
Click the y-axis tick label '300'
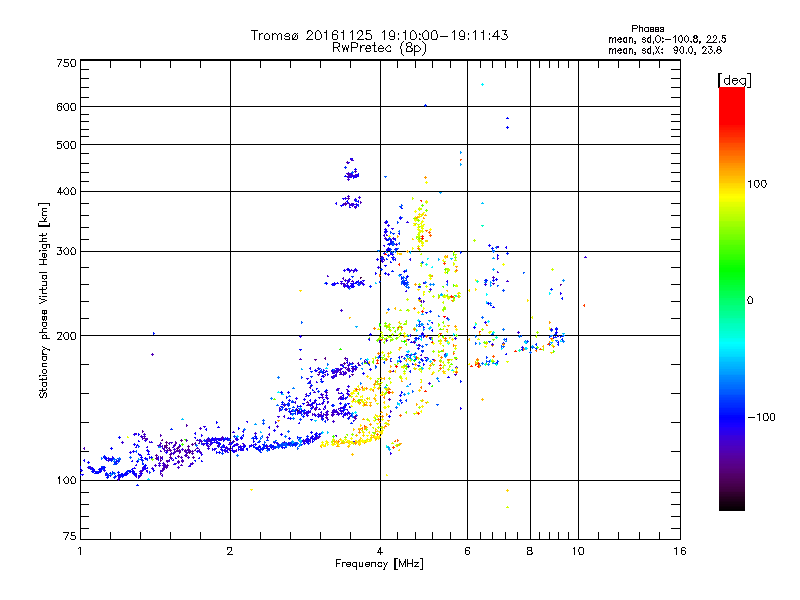tap(66, 251)
